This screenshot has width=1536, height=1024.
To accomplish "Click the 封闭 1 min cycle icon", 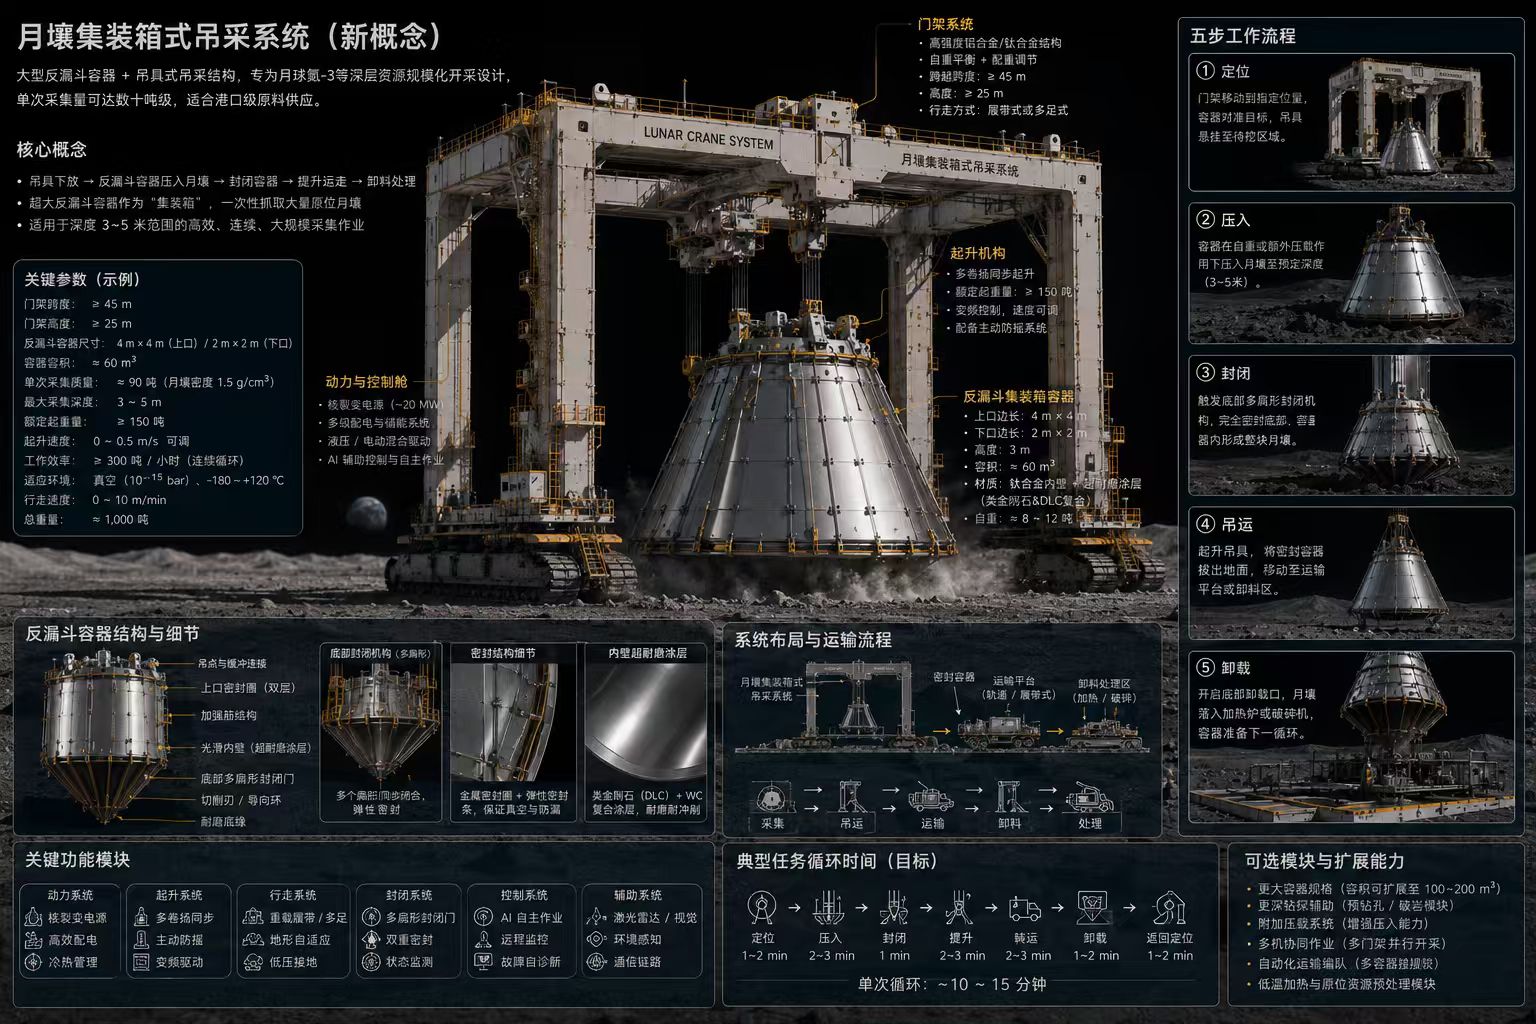I will tap(894, 908).
